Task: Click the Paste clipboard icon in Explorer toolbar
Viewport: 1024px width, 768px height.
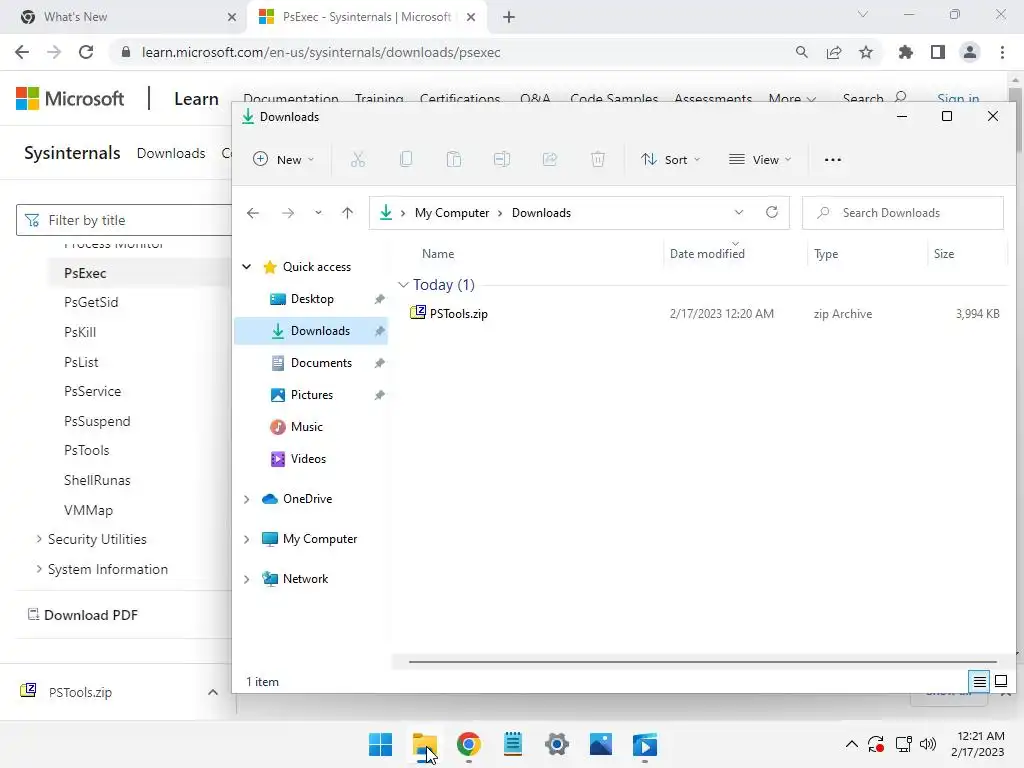Action: (454, 159)
